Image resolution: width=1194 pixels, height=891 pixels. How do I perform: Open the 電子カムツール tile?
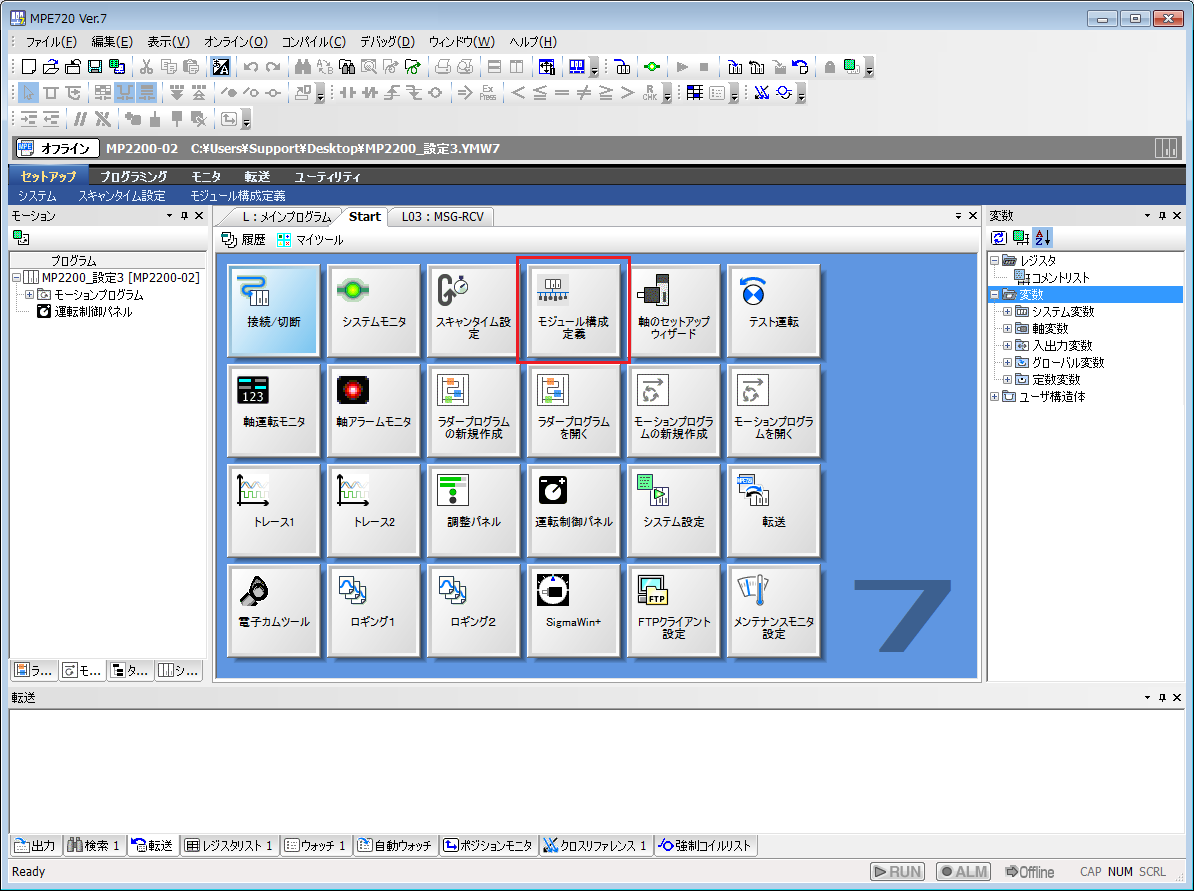273,609
